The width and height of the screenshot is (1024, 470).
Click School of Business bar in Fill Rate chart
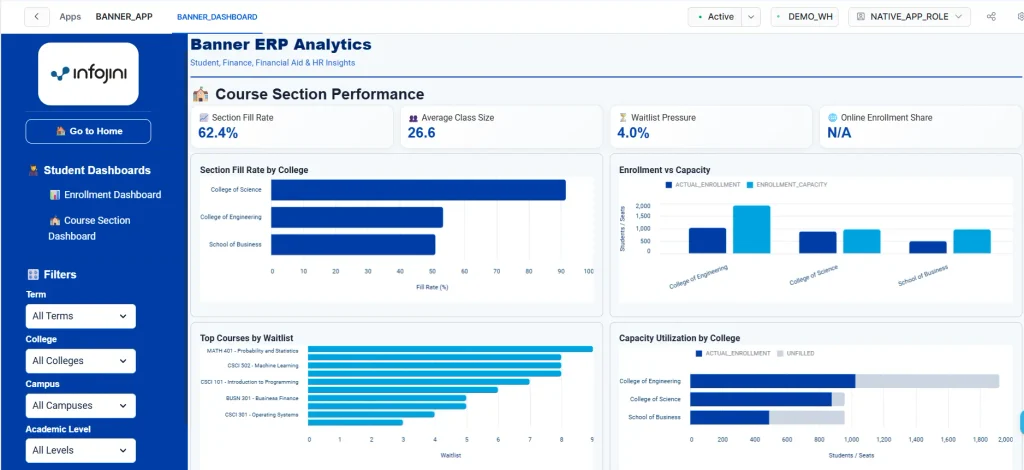tap(353, 245)
